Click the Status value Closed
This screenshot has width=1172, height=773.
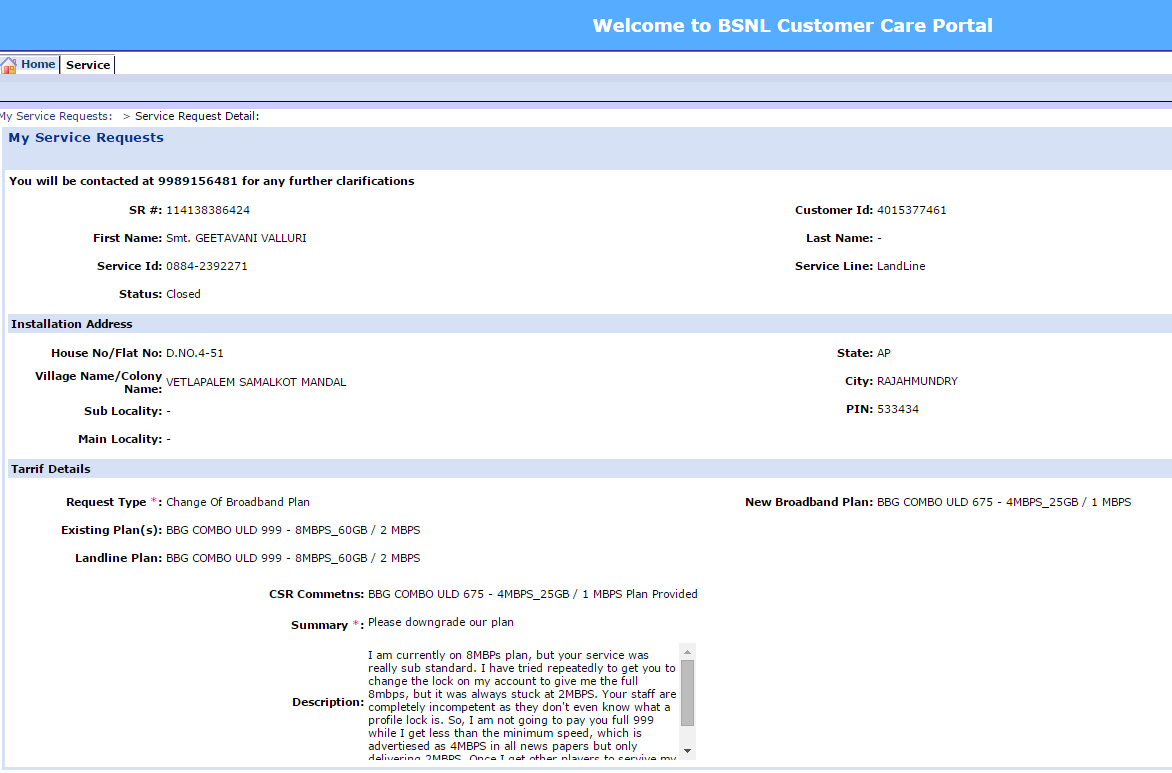(x=183, y=294)
